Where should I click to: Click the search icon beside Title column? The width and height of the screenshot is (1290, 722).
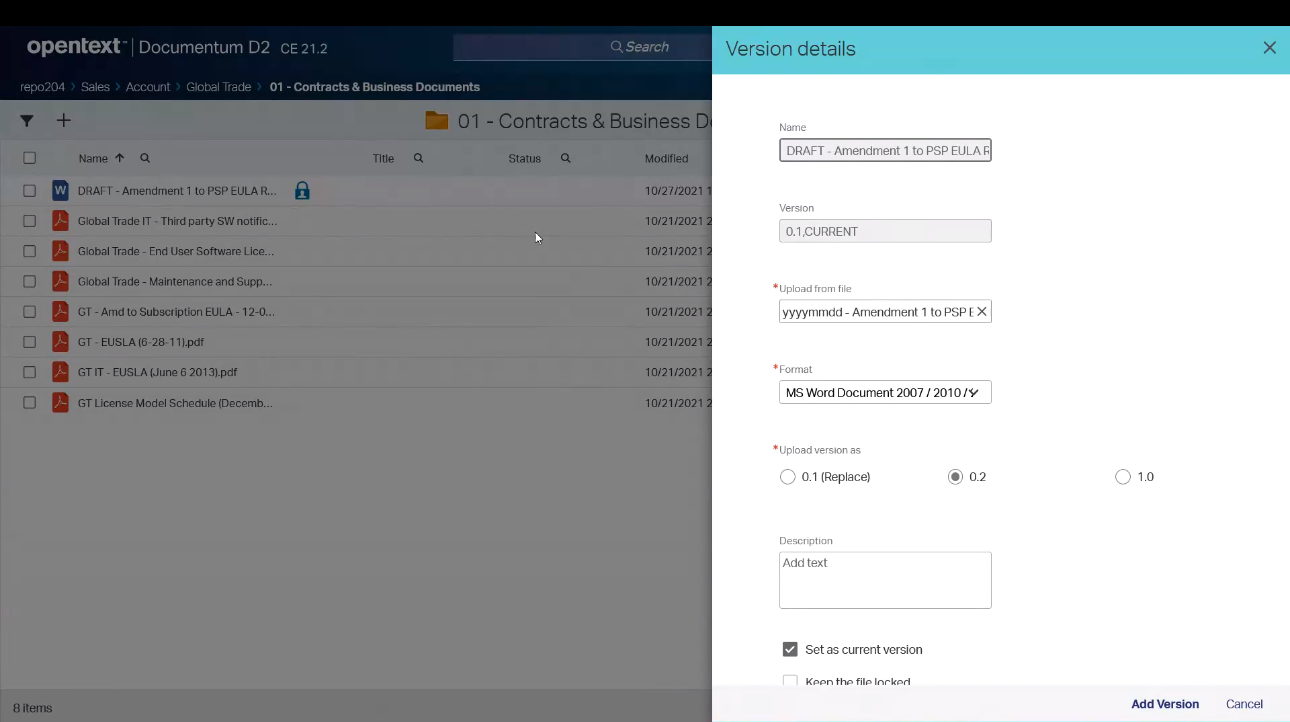pos(418,158)
